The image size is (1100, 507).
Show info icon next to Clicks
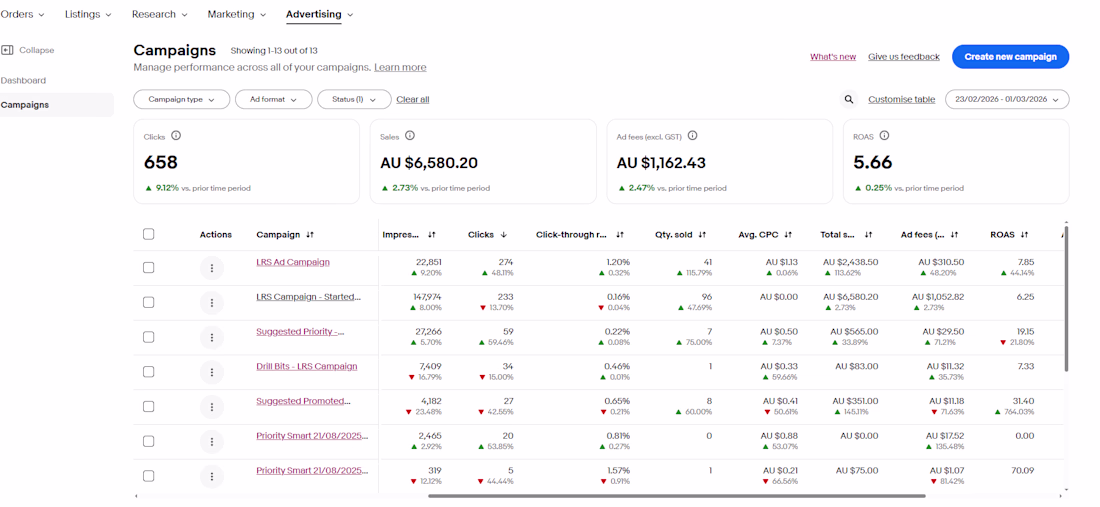[x=176, y=136]
